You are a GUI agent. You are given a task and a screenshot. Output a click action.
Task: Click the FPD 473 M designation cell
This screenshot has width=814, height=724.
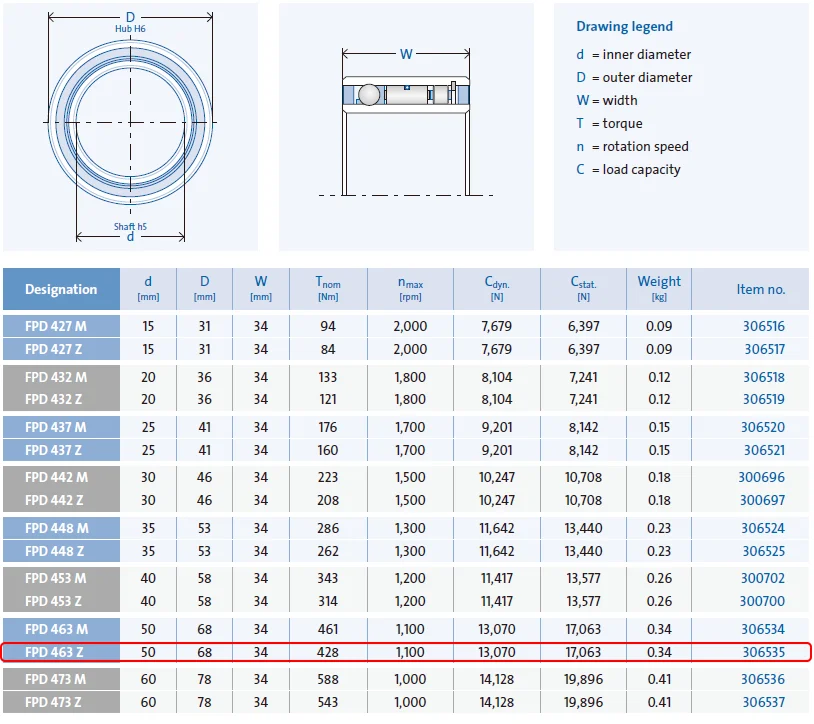click(61, 679)
